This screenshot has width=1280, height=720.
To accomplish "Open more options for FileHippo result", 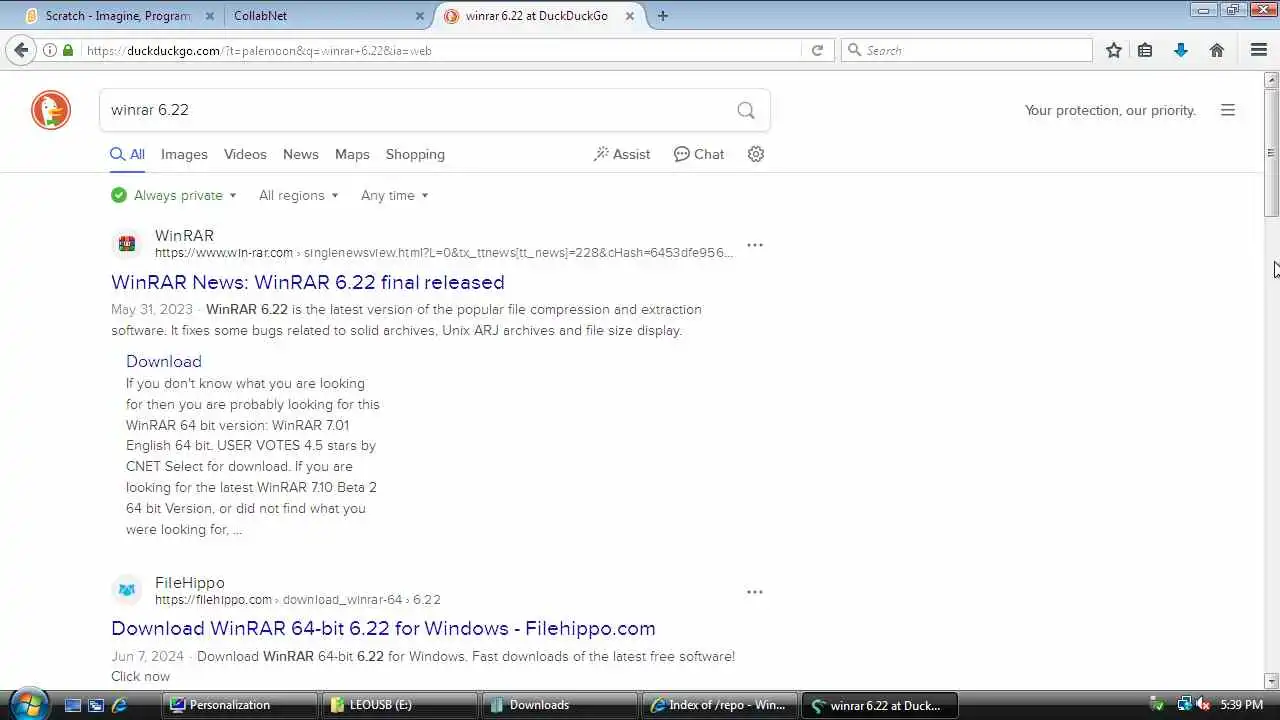I will click(x=755, y=592).
